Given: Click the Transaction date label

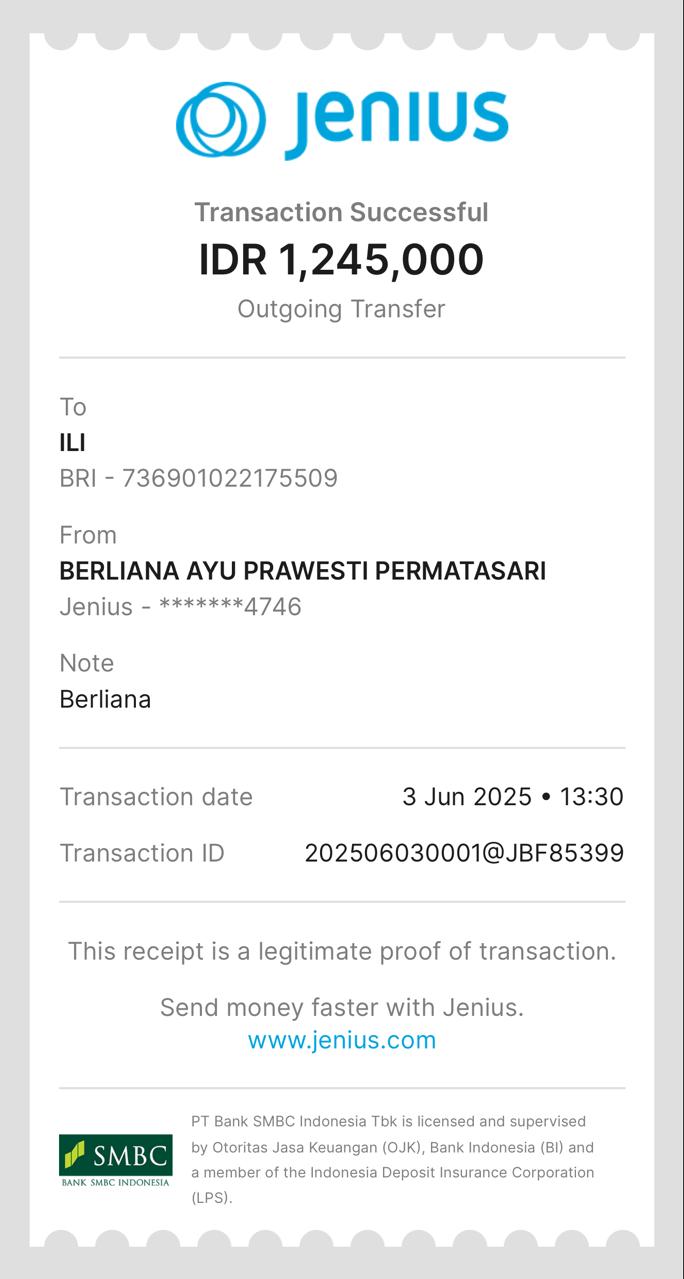Looking at the screenshot, I should point(156,797).
